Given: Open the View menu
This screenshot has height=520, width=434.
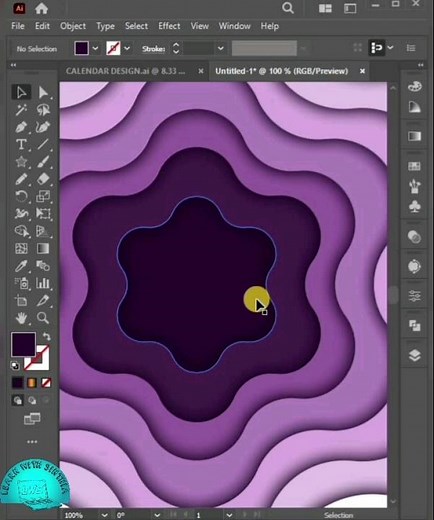Looking at the screenshot, I should pyautogui.click(x=200, y=26).
